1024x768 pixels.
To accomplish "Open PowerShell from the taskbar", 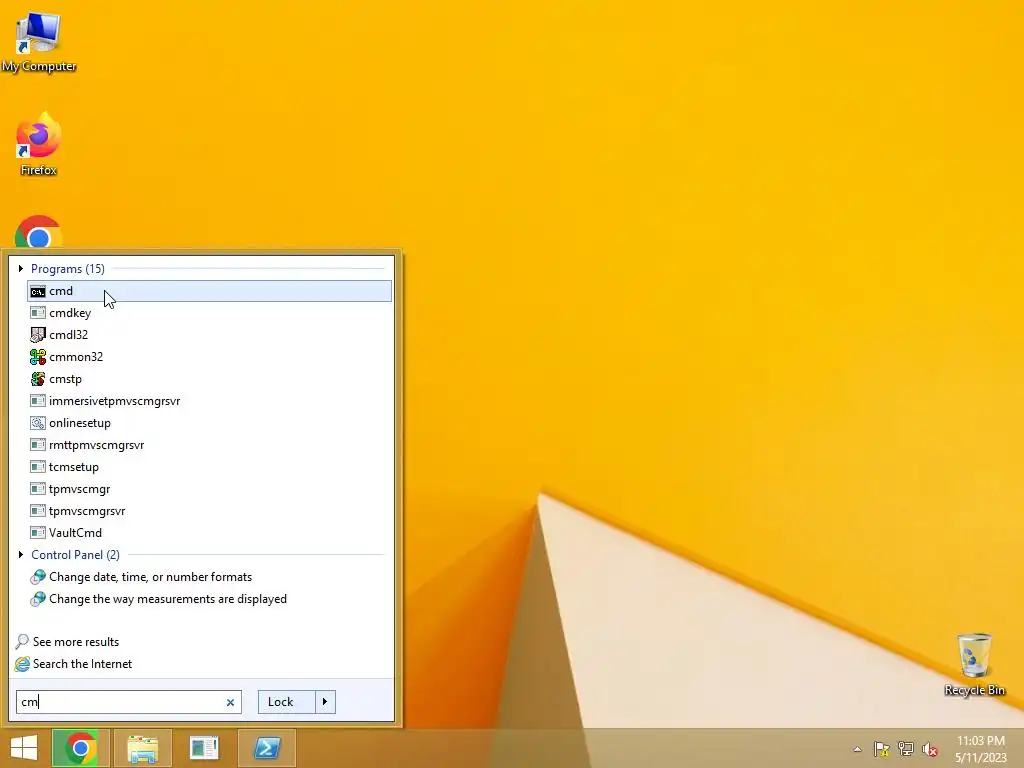I will click(x=266, y=748).
